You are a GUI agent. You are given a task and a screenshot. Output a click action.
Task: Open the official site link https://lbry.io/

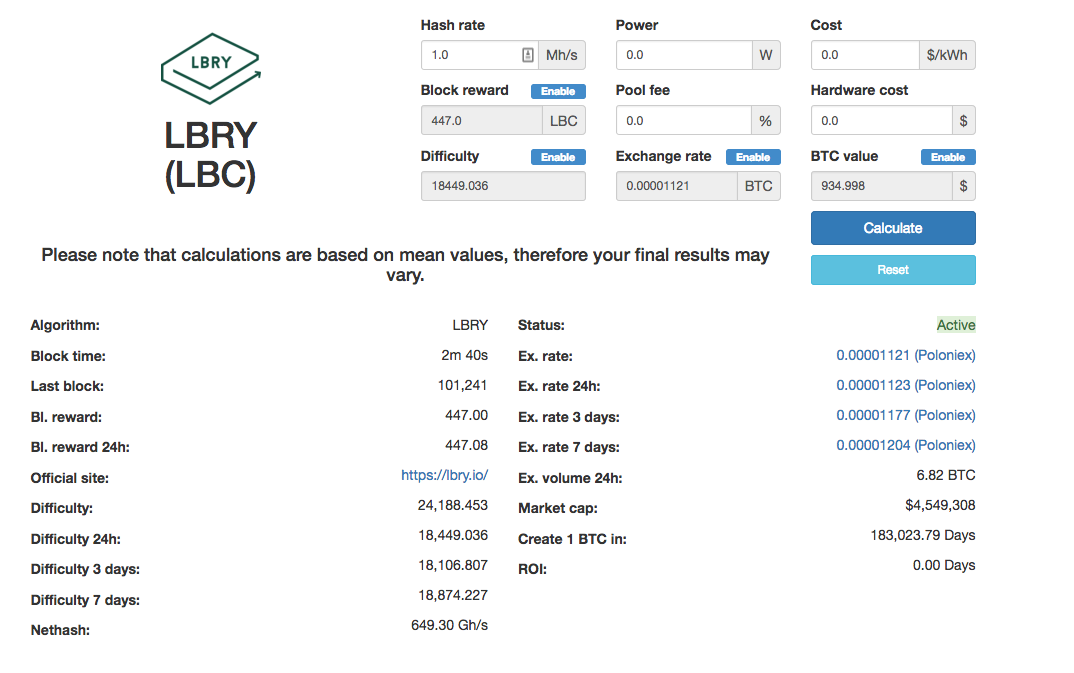pyautogui.click(x=445, y=475)
